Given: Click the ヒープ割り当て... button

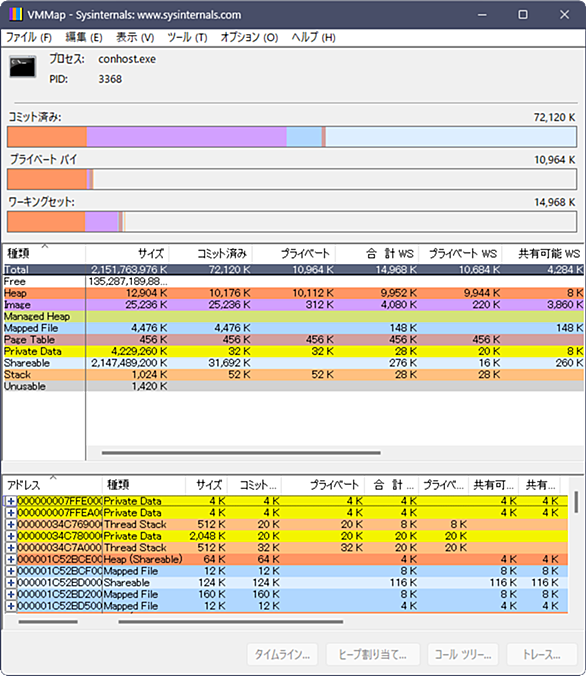Looking at the screenshot, I should tap(373, 654).
